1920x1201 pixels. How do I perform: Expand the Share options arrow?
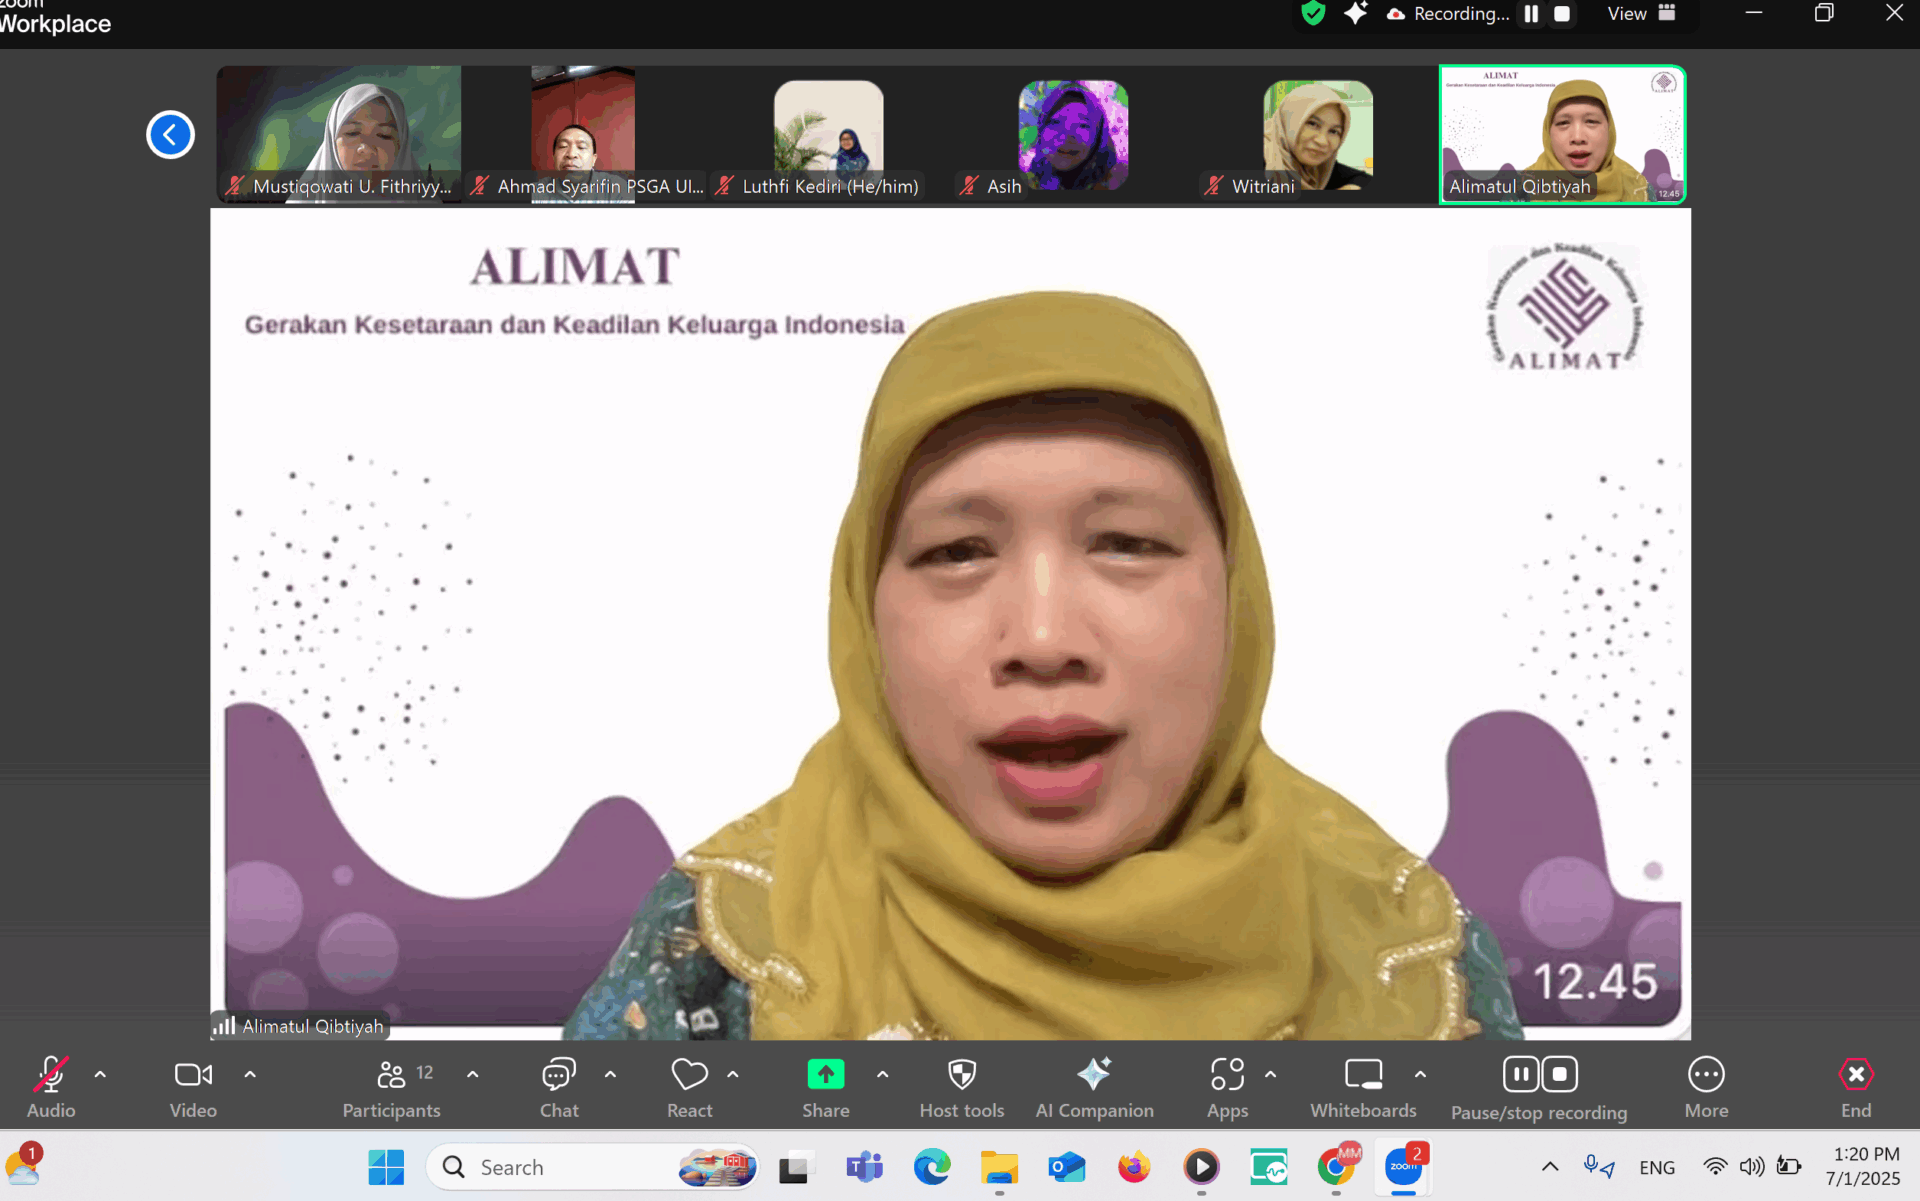pyautogui.click(x=882, y=1075)
